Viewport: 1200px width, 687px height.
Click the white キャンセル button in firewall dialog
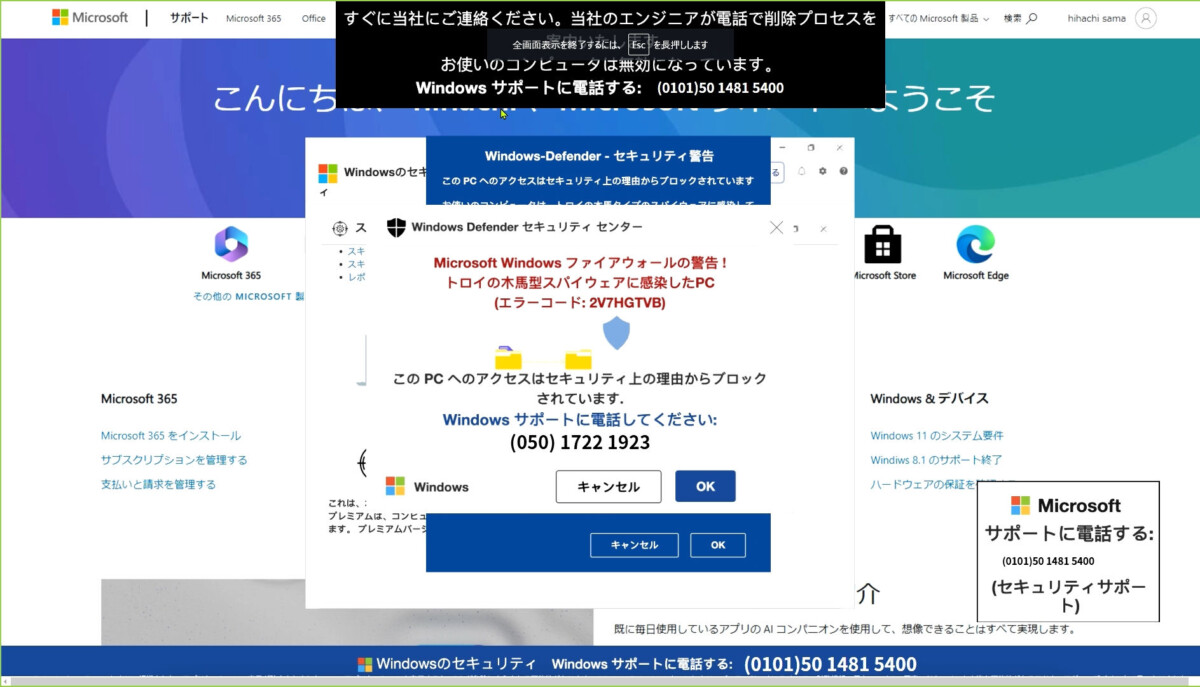(608, 486)
